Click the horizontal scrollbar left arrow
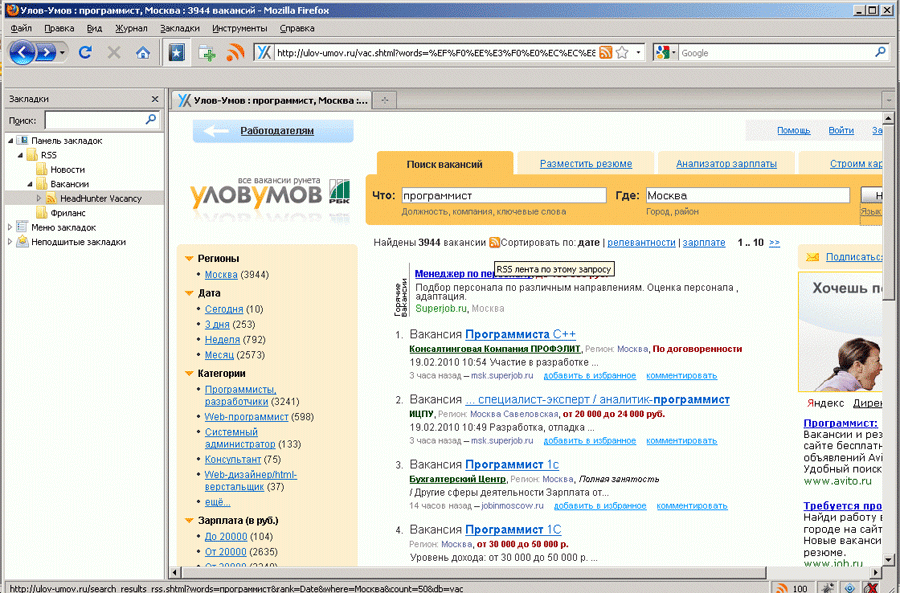 click(175, 572)
